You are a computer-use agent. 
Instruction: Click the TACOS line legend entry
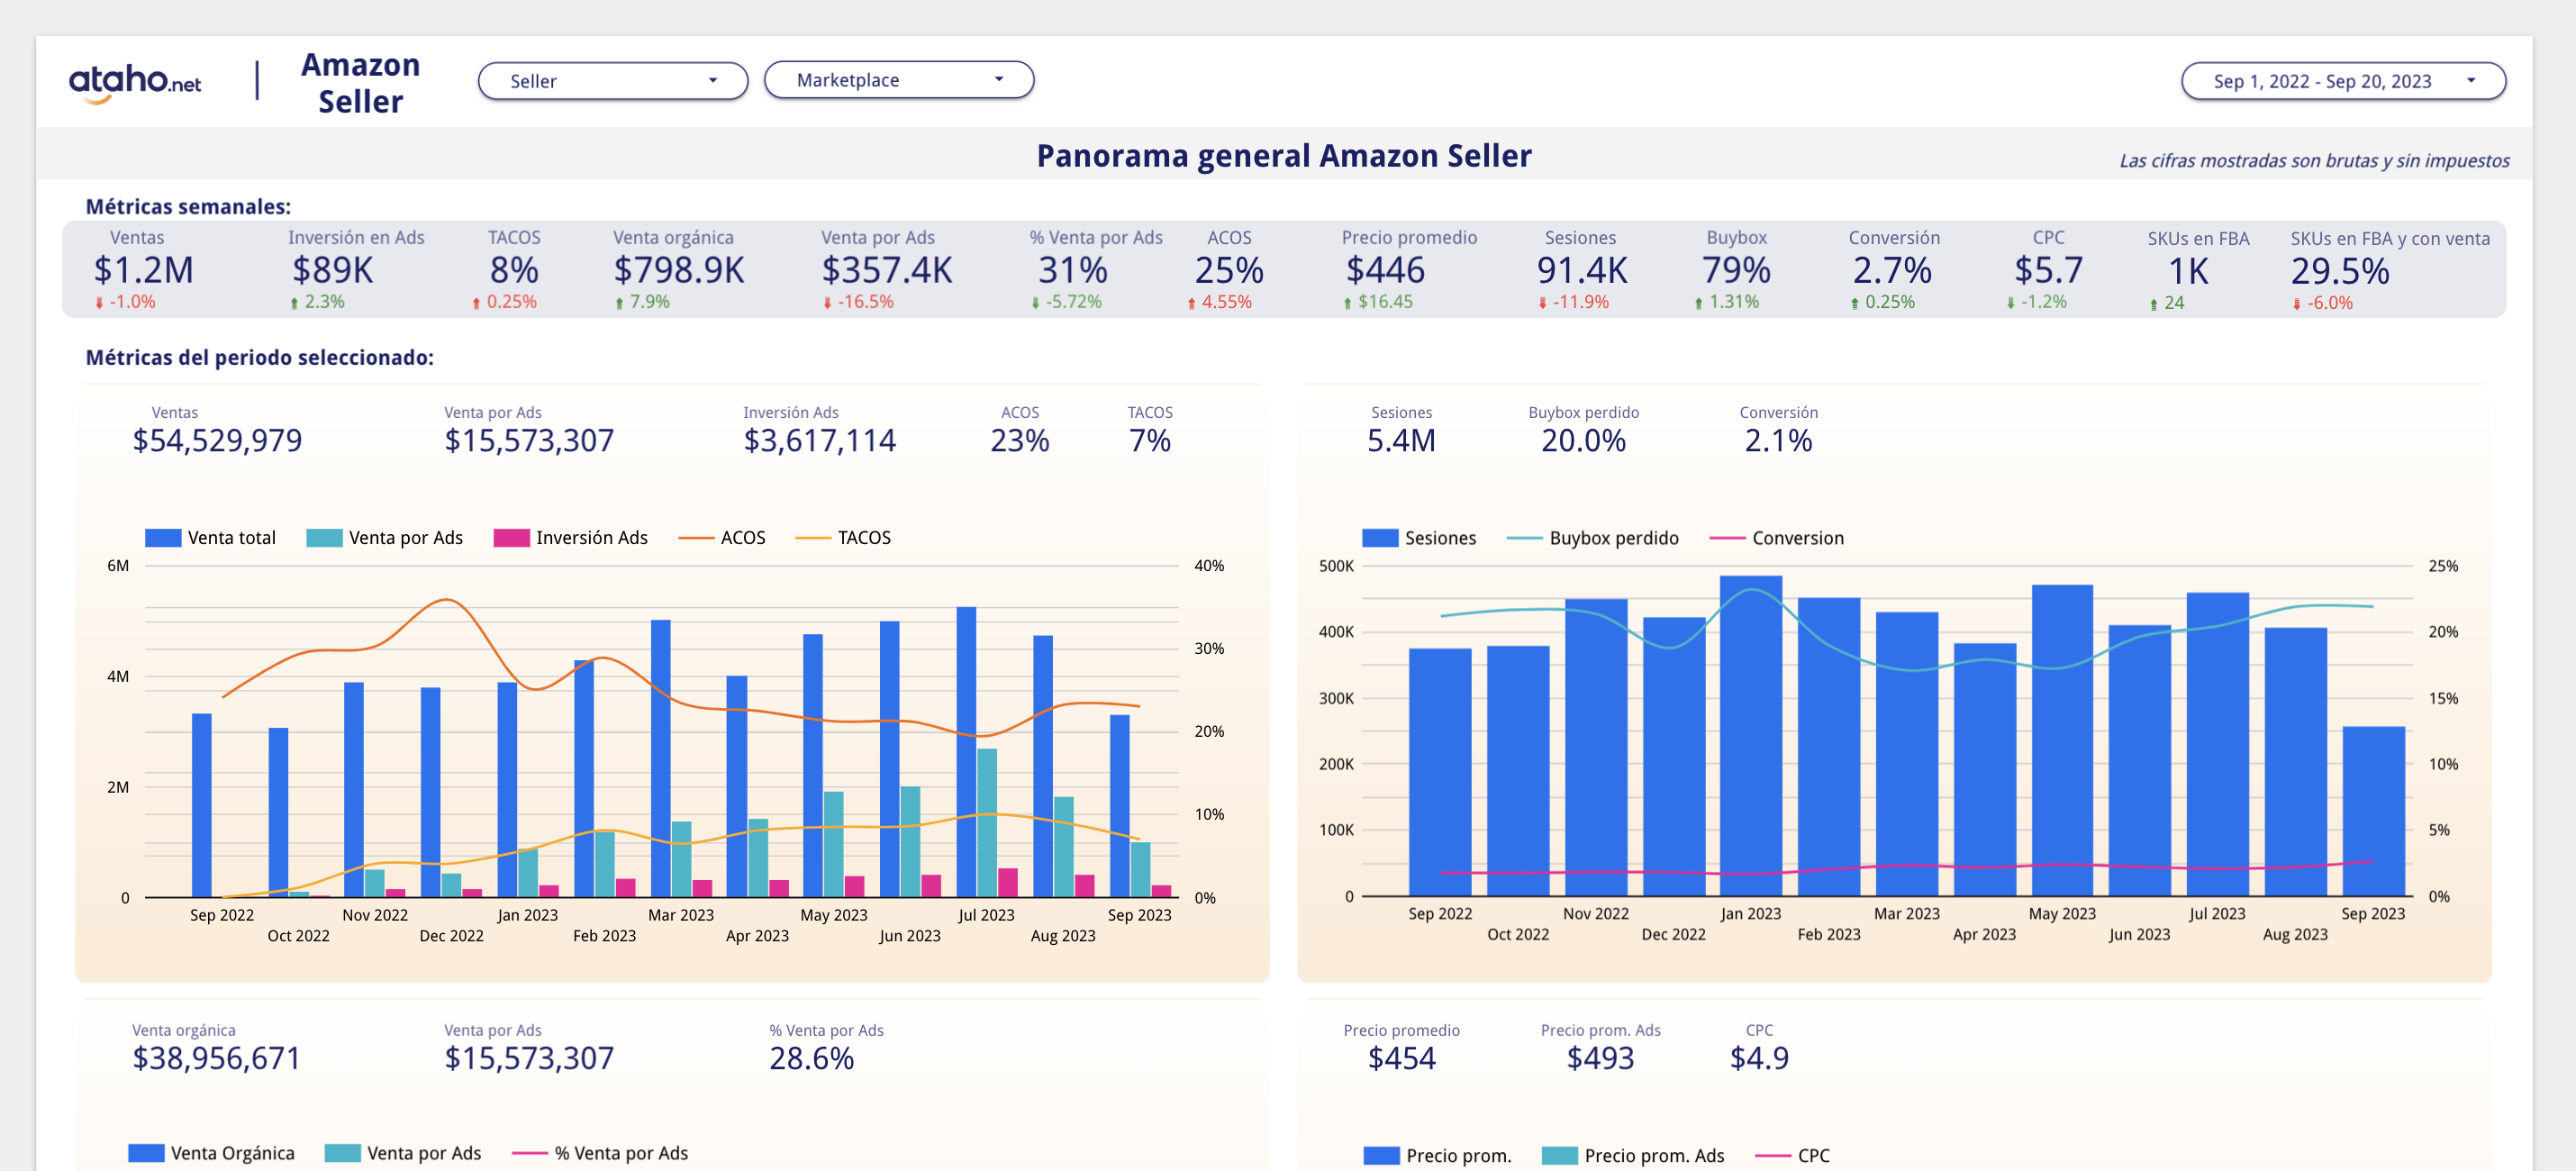click(843, 537)
